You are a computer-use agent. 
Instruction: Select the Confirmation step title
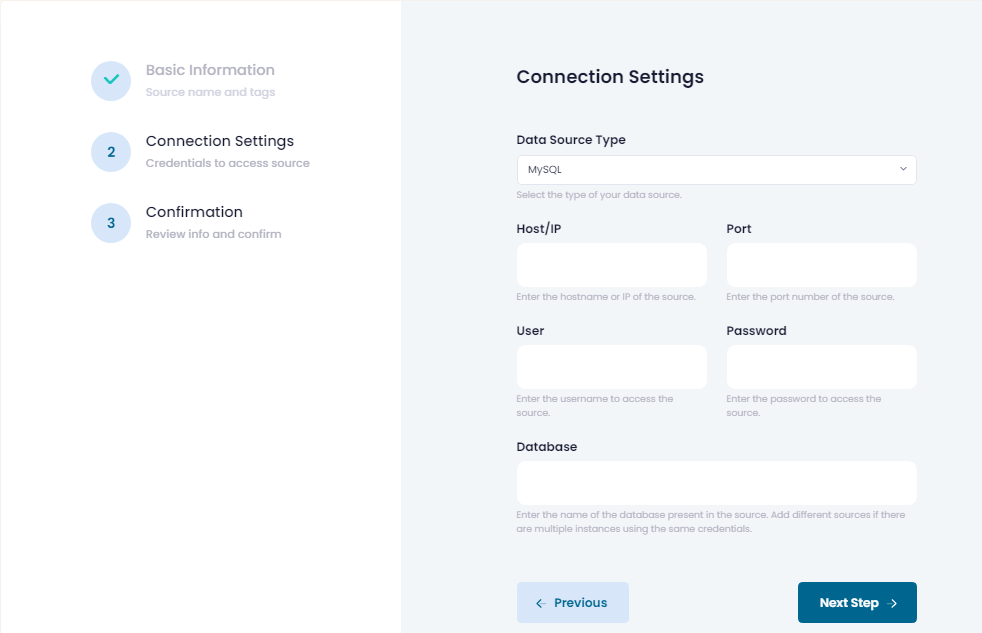194,212
